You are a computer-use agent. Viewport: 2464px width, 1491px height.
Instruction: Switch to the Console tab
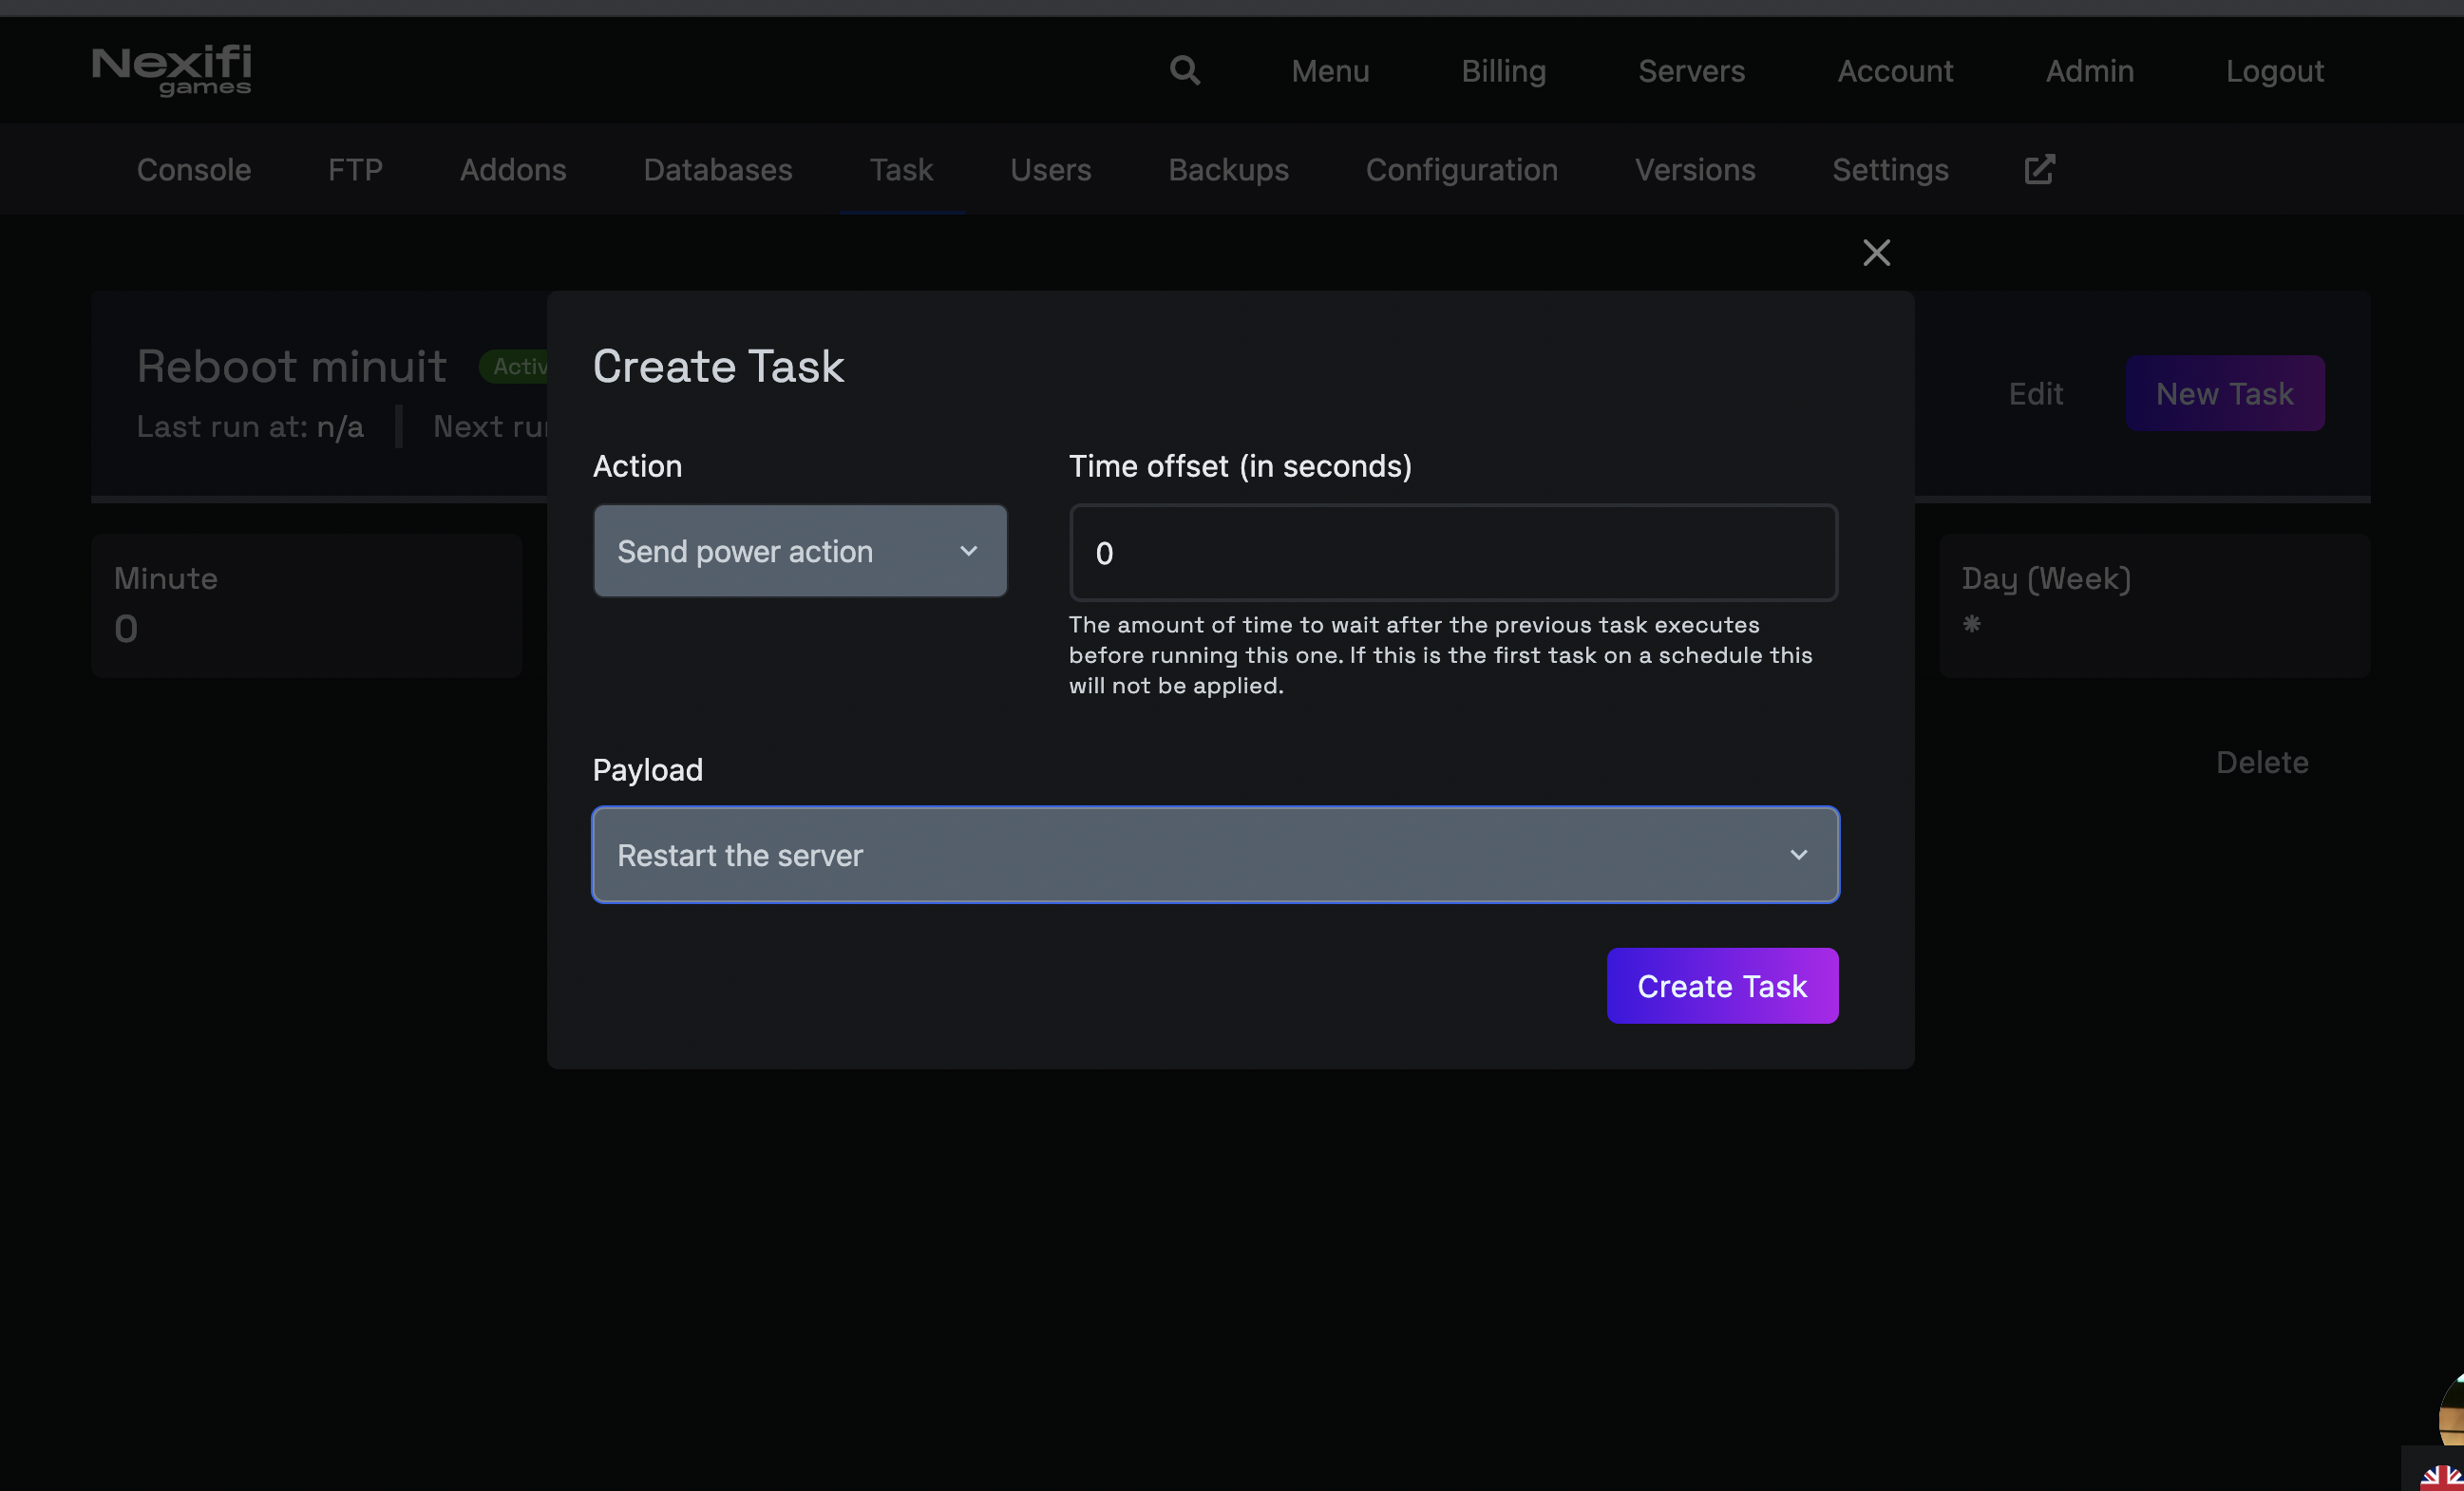tap(194, 169)
